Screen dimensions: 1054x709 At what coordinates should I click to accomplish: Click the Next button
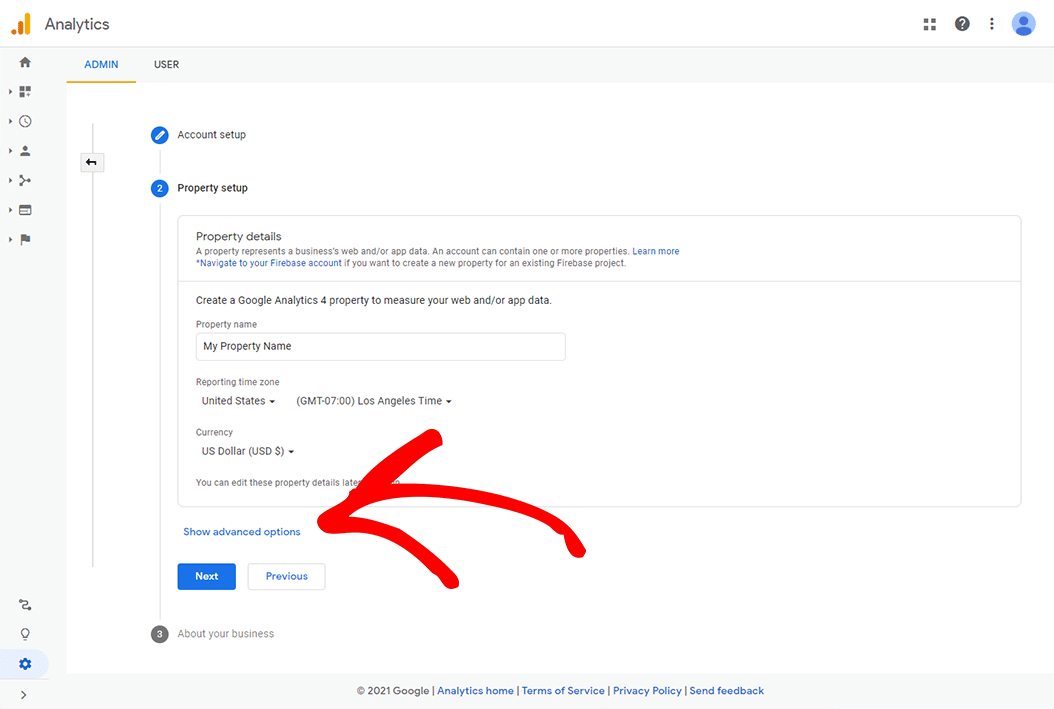coord(206,576)
